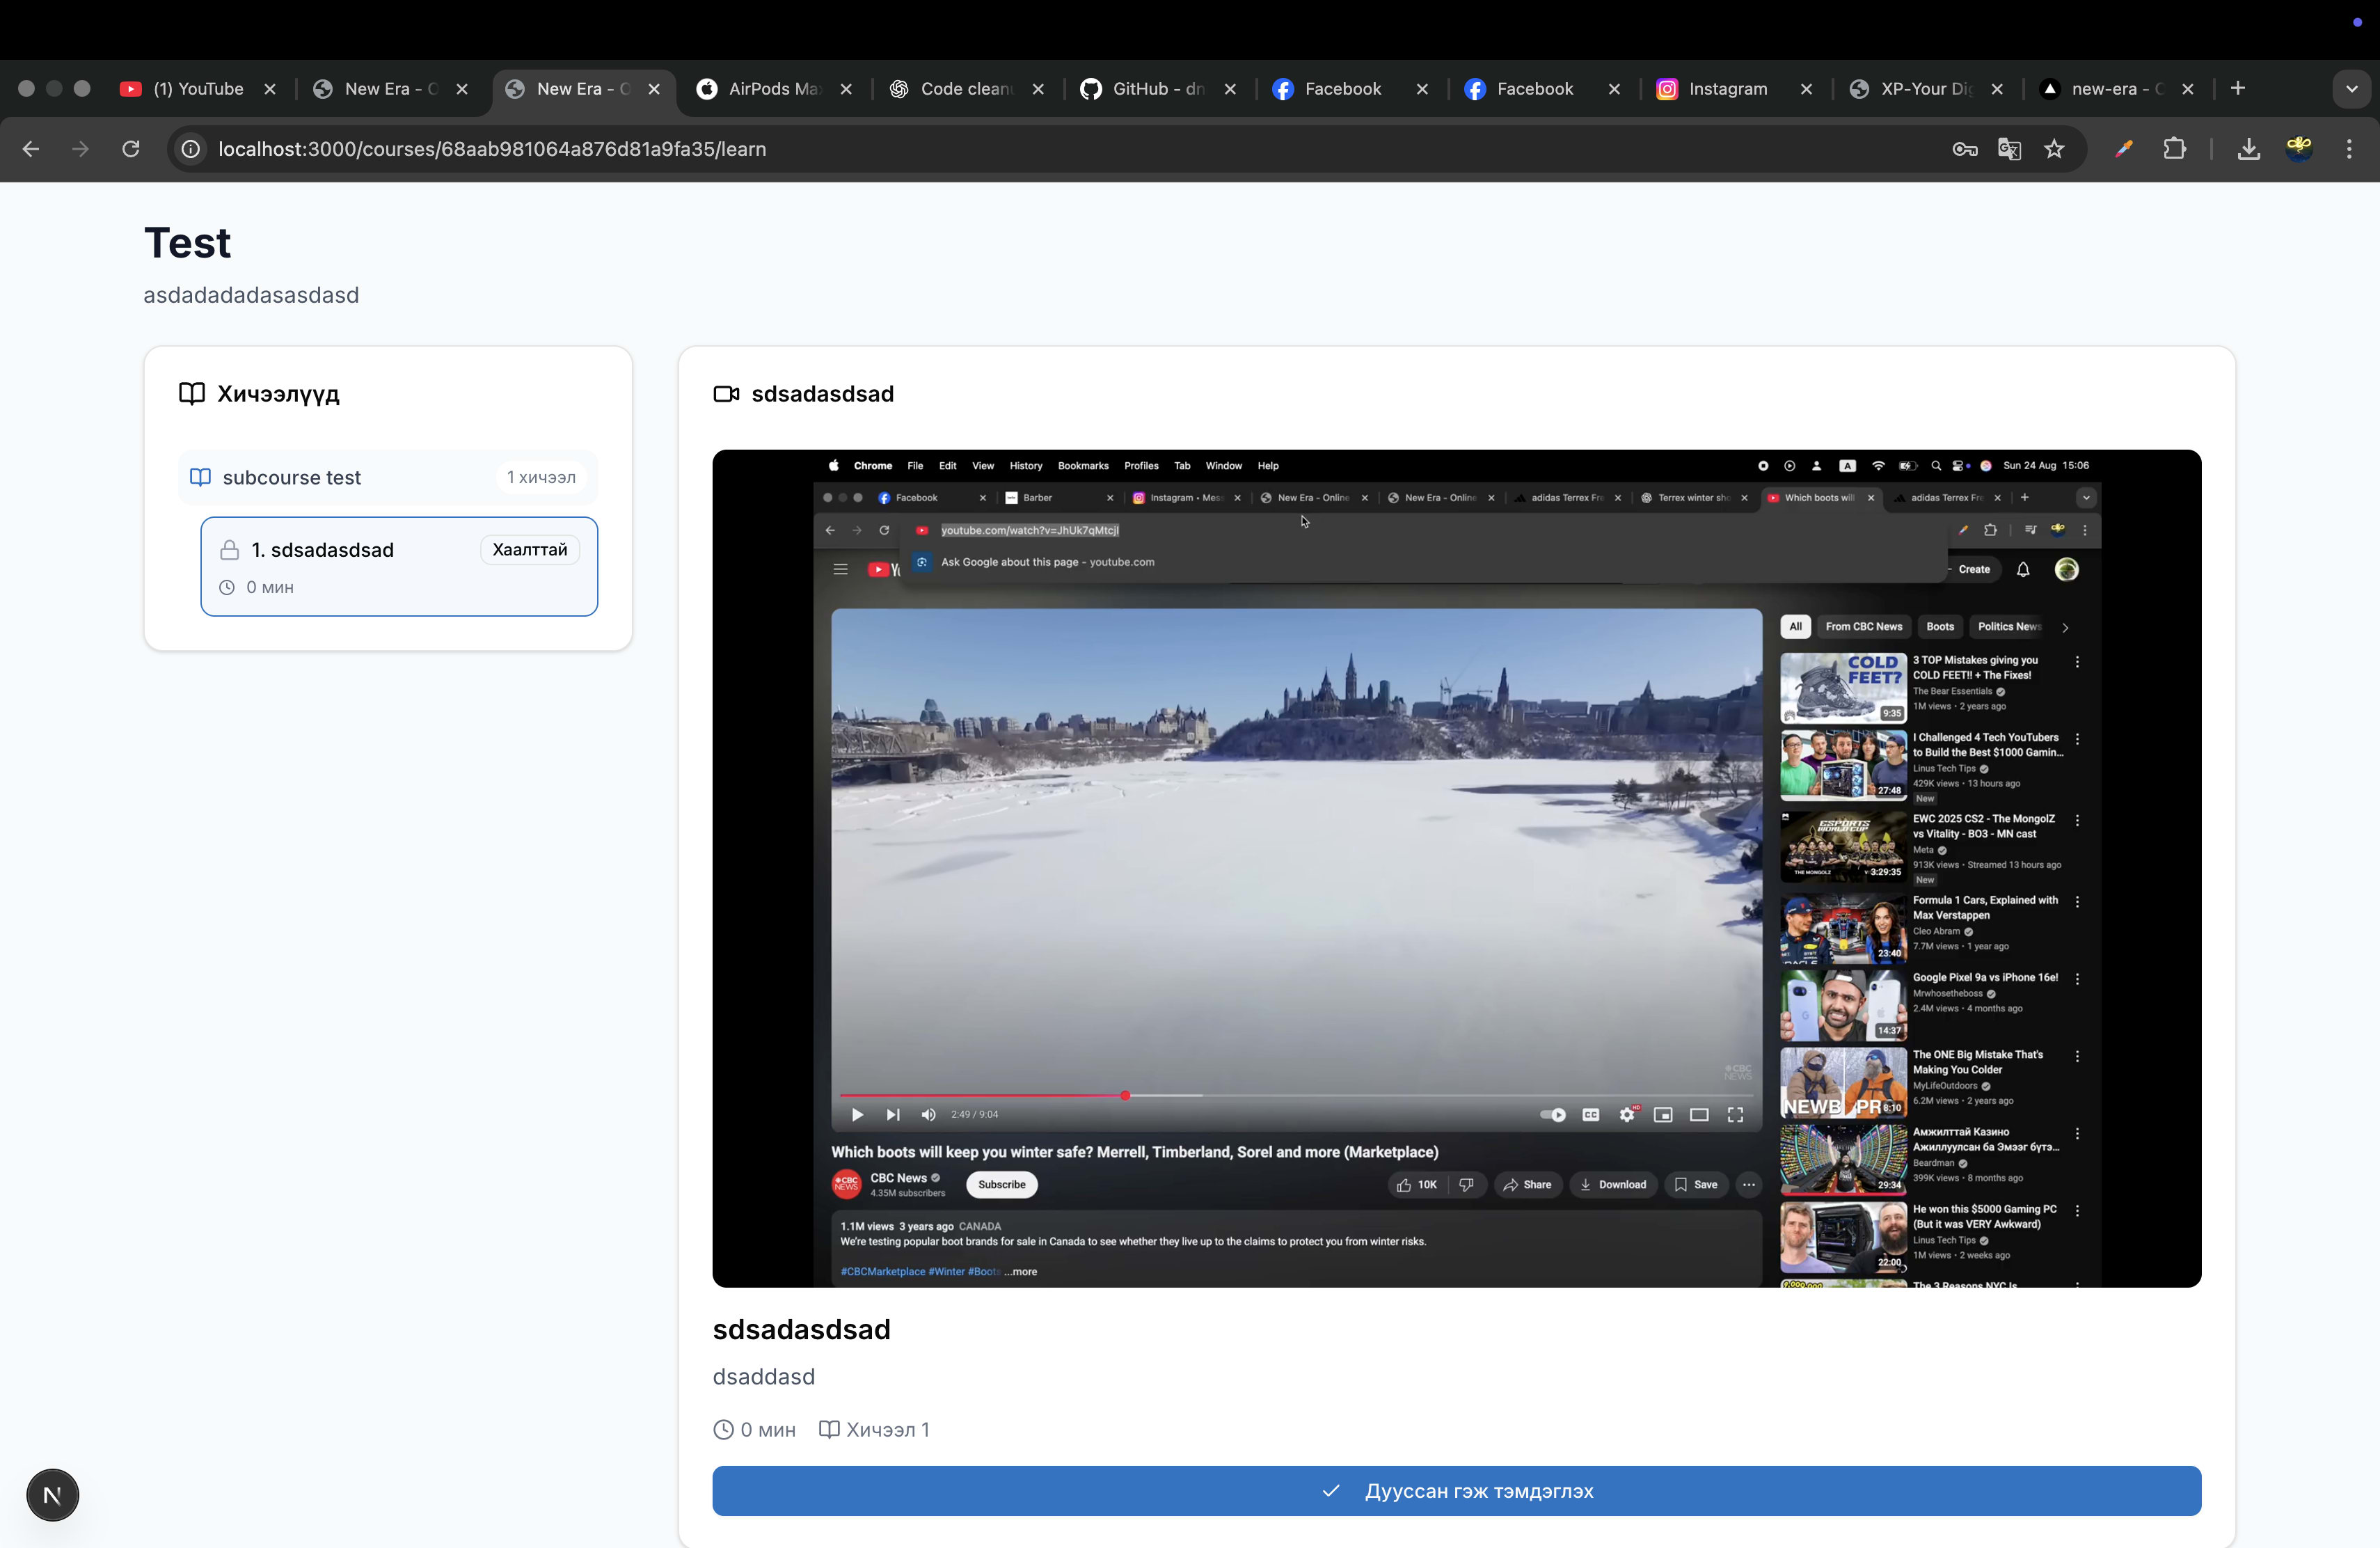Mute the video with speaker icon
Image resolution: width=2380 pixels, height=1548 pixels.
pyautogui.click(x=929, y=1114)
